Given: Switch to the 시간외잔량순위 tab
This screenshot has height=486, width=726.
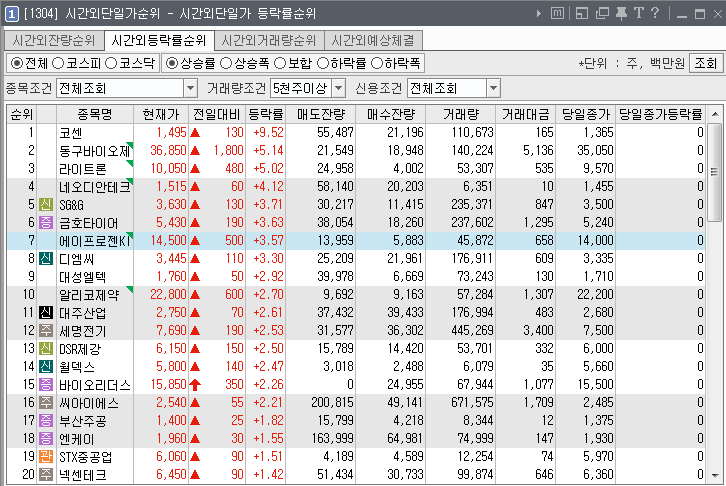Looking at the screenshot, I should pos(54,41).
